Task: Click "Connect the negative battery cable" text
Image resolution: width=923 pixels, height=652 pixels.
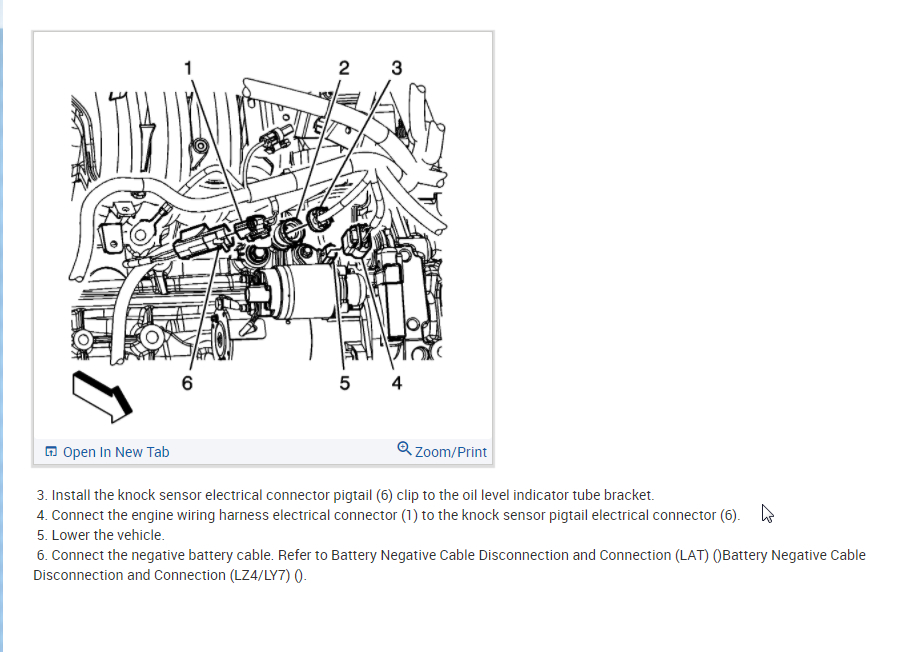Action: point(162,555)
